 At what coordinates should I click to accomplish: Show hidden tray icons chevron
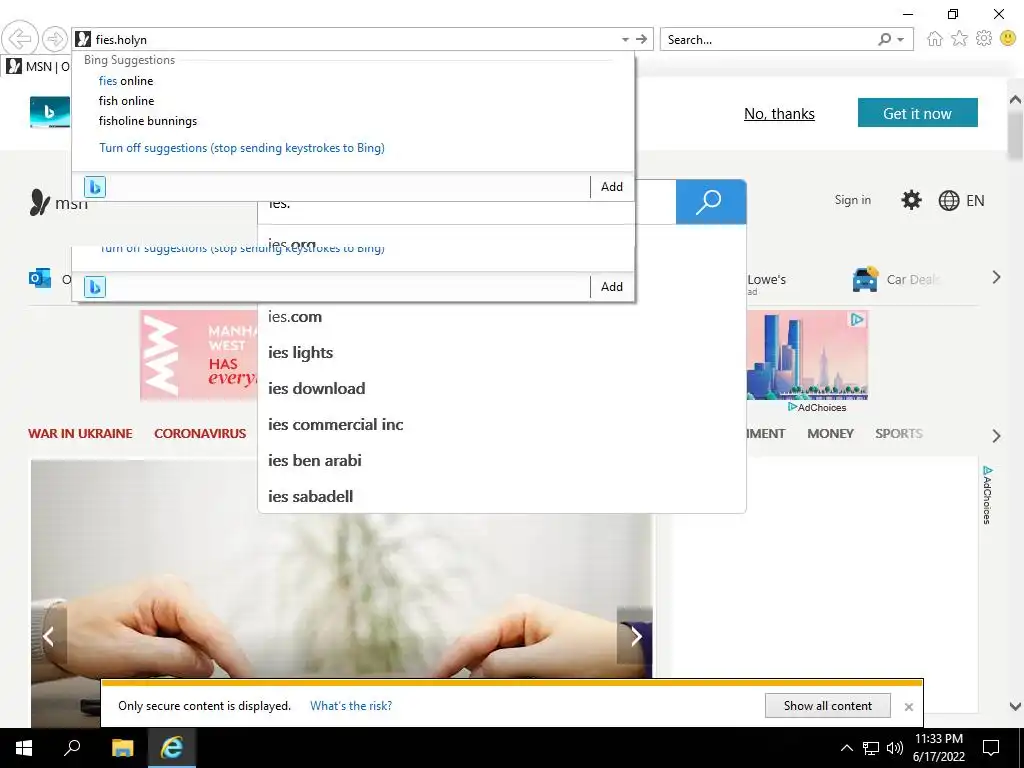(x=846, y=748)
